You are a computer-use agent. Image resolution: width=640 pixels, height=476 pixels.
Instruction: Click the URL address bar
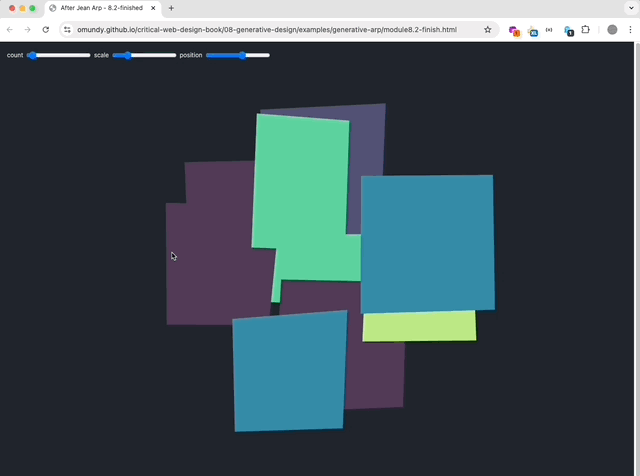point(270,30)
